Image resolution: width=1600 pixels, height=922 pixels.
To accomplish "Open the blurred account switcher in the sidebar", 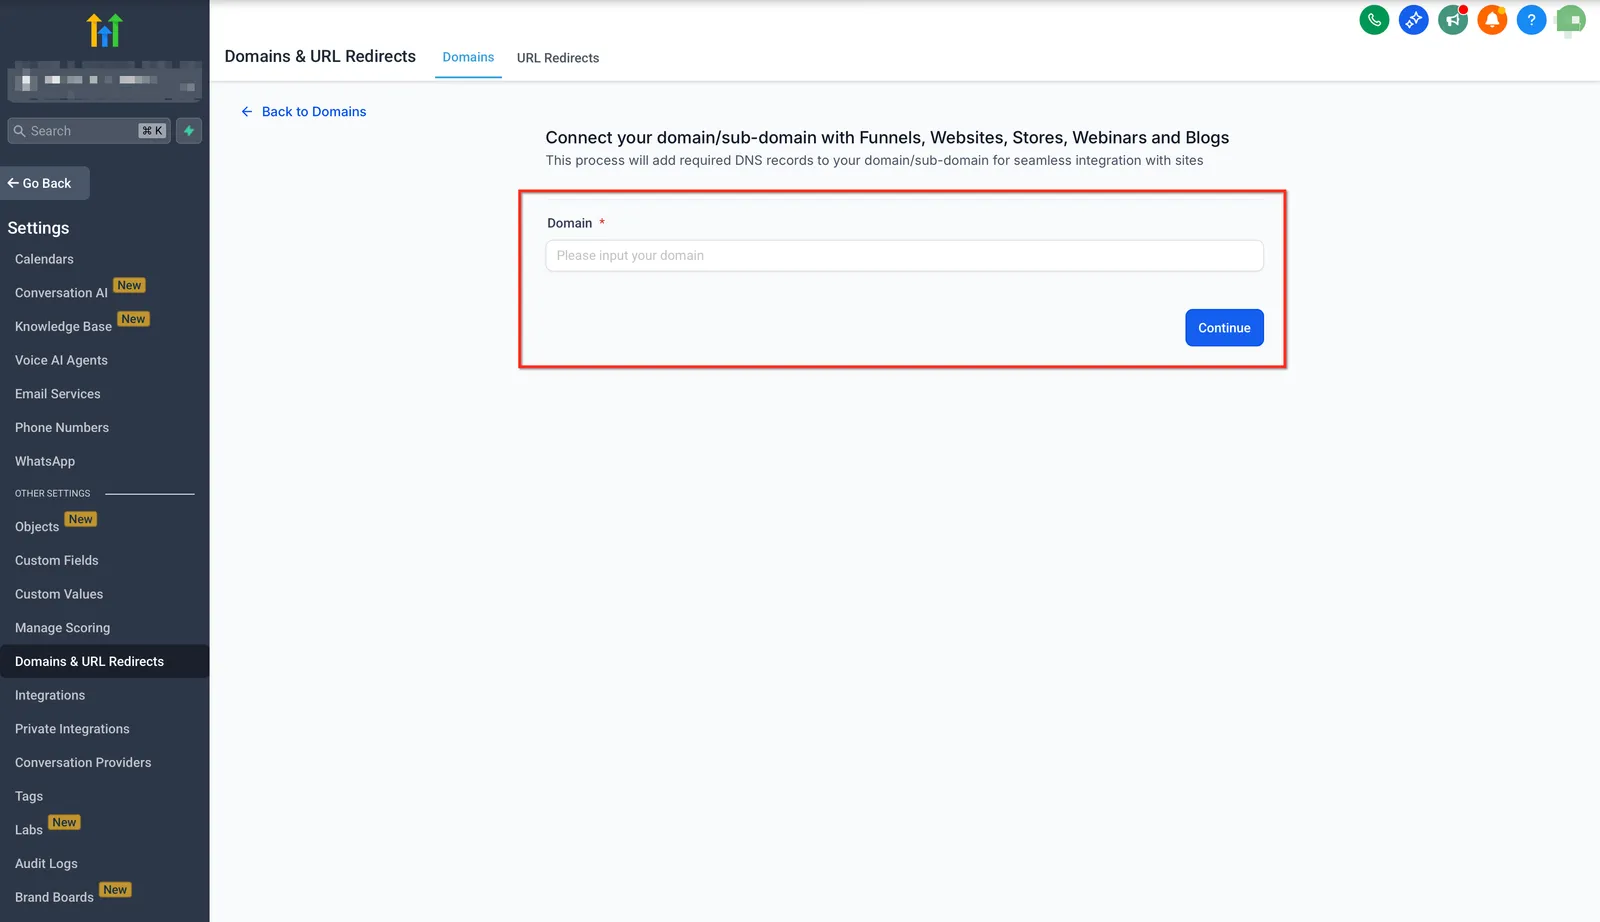I will (104, 80).
